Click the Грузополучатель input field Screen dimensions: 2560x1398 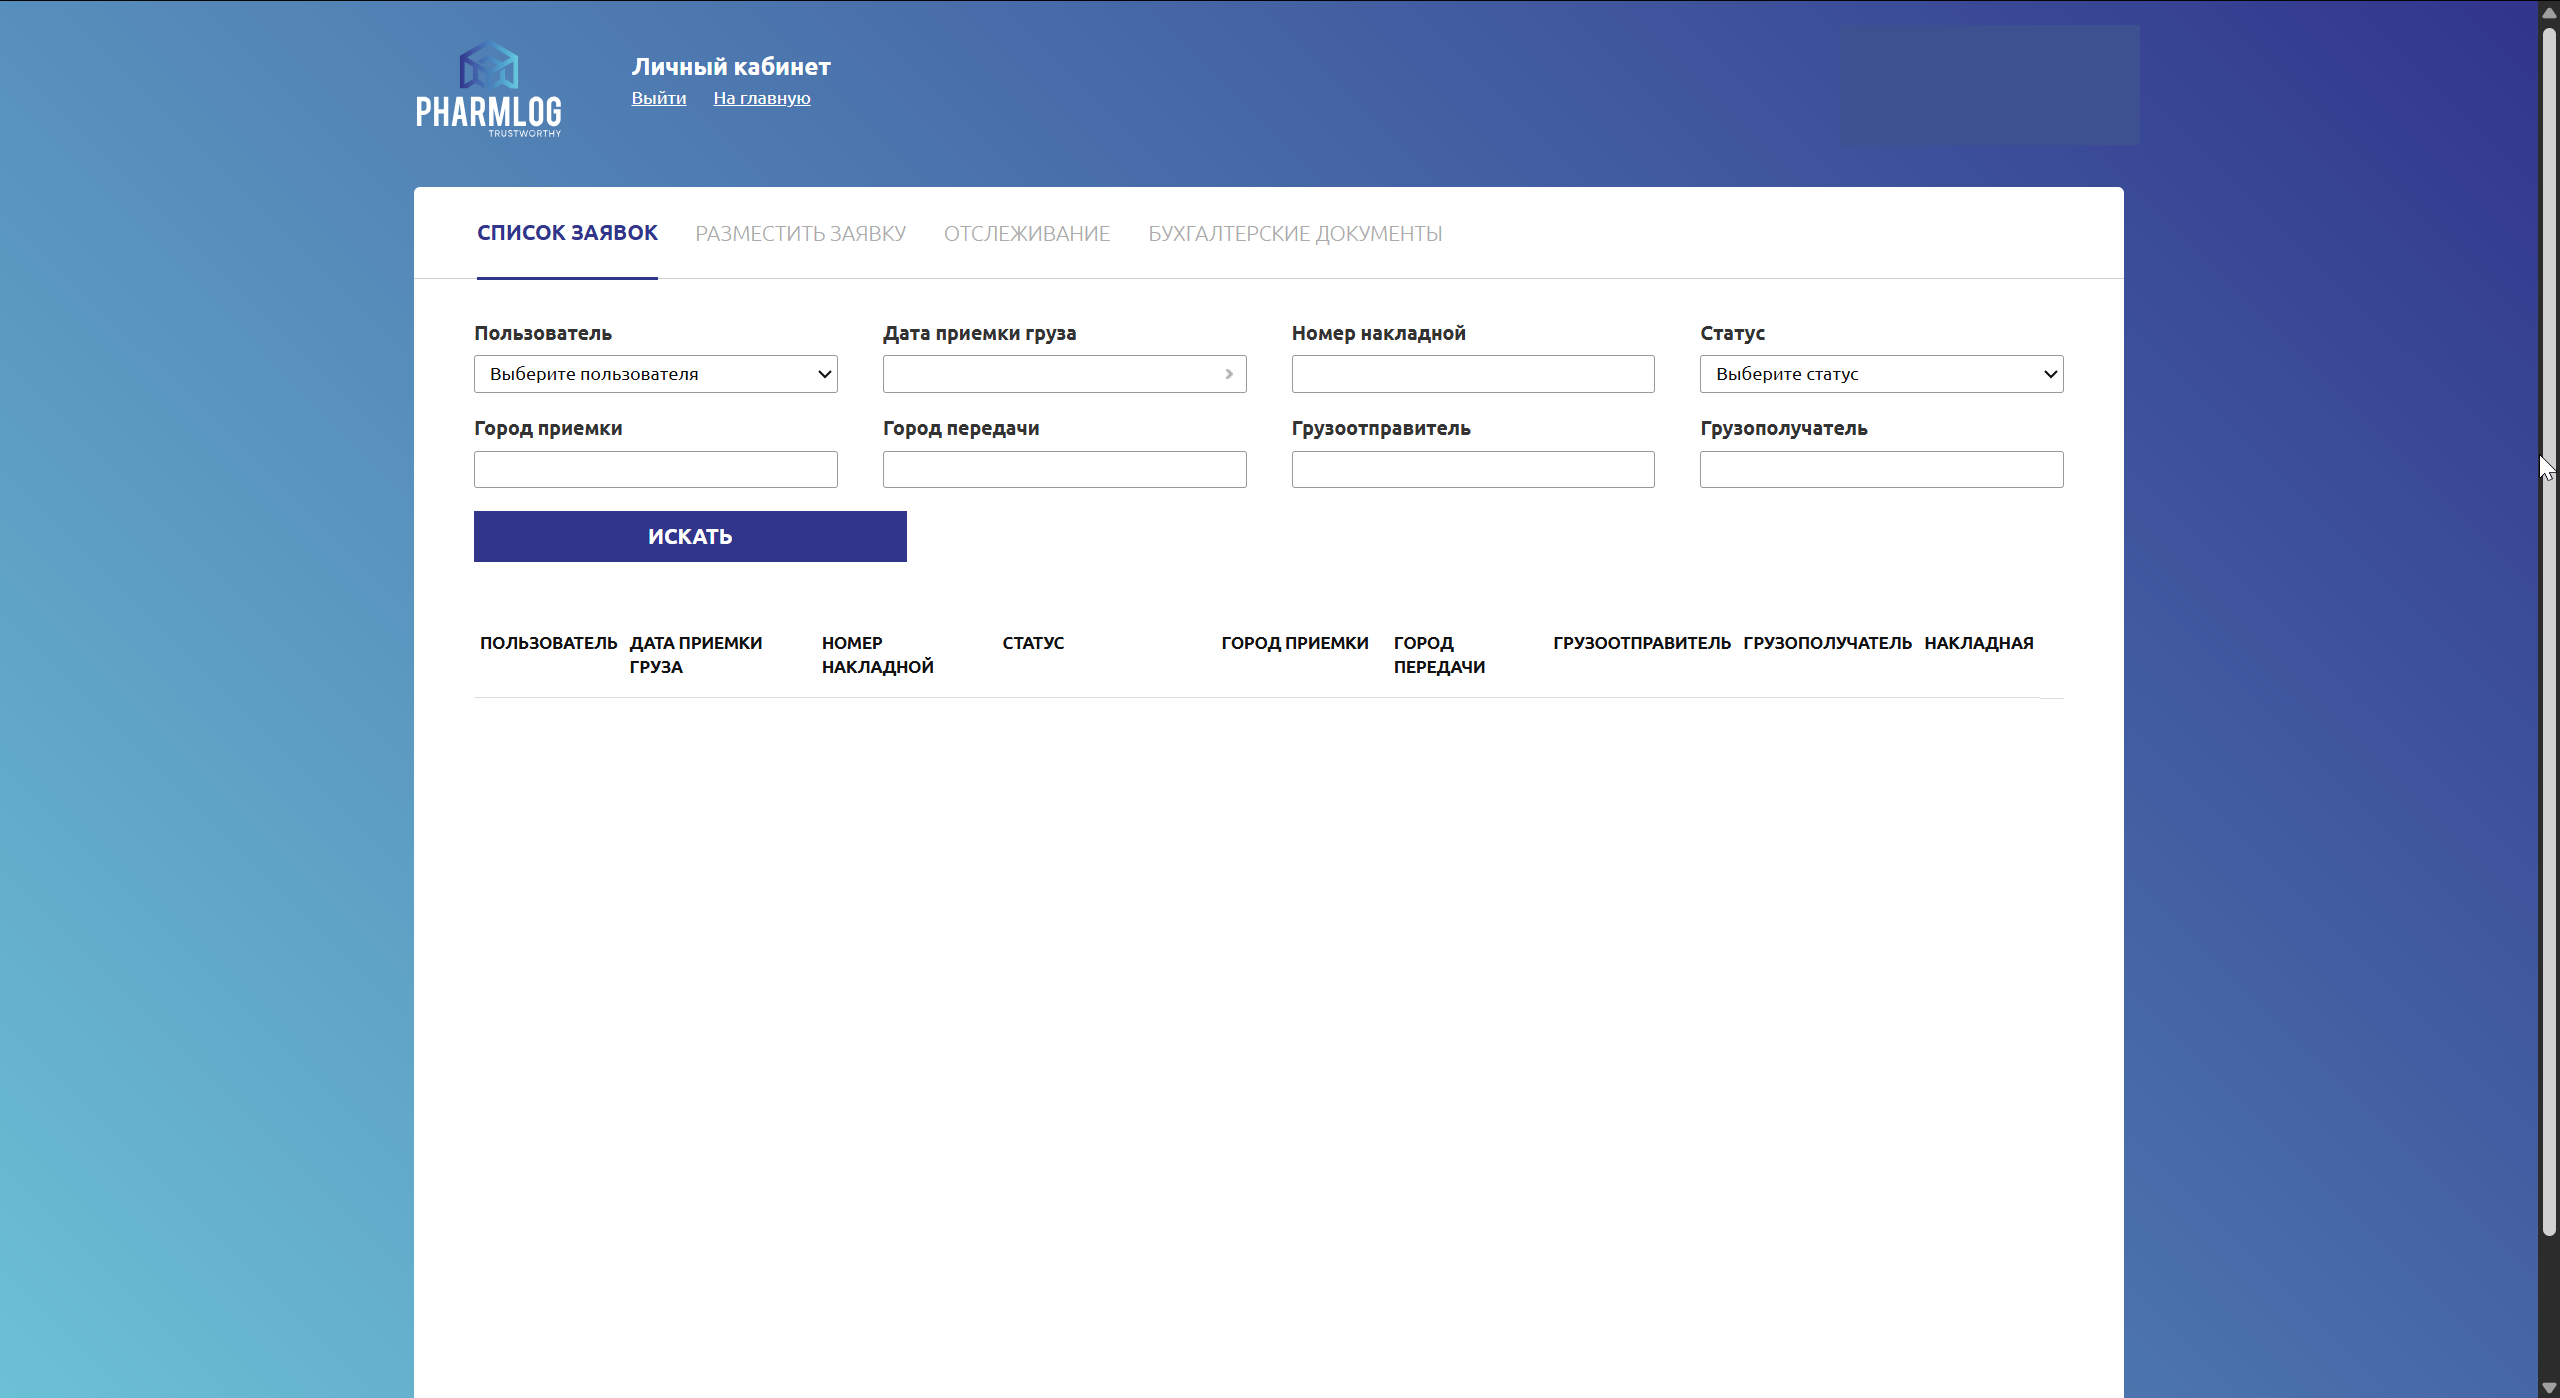pos(1881,469)
